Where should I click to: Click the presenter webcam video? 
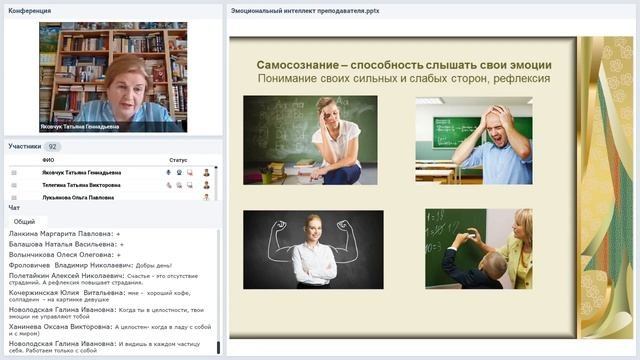(x=113, y=77)
